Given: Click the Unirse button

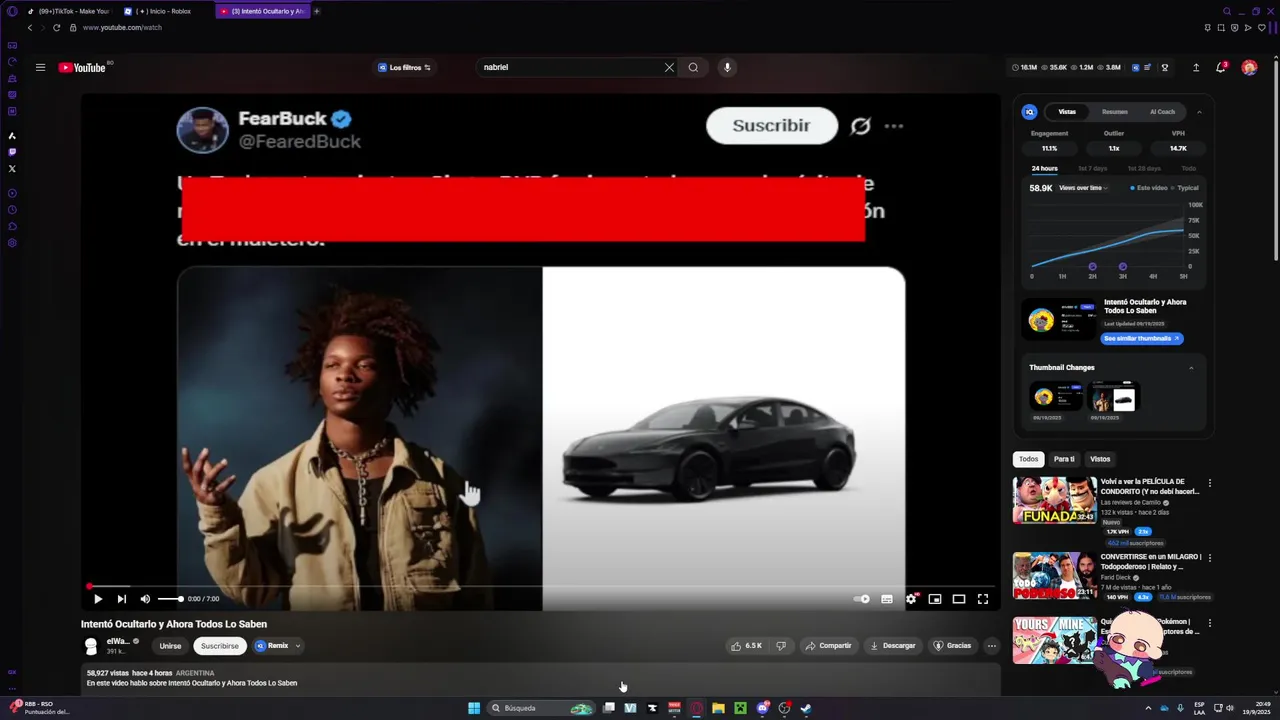Looking at the screenshot, I should 170,646.
